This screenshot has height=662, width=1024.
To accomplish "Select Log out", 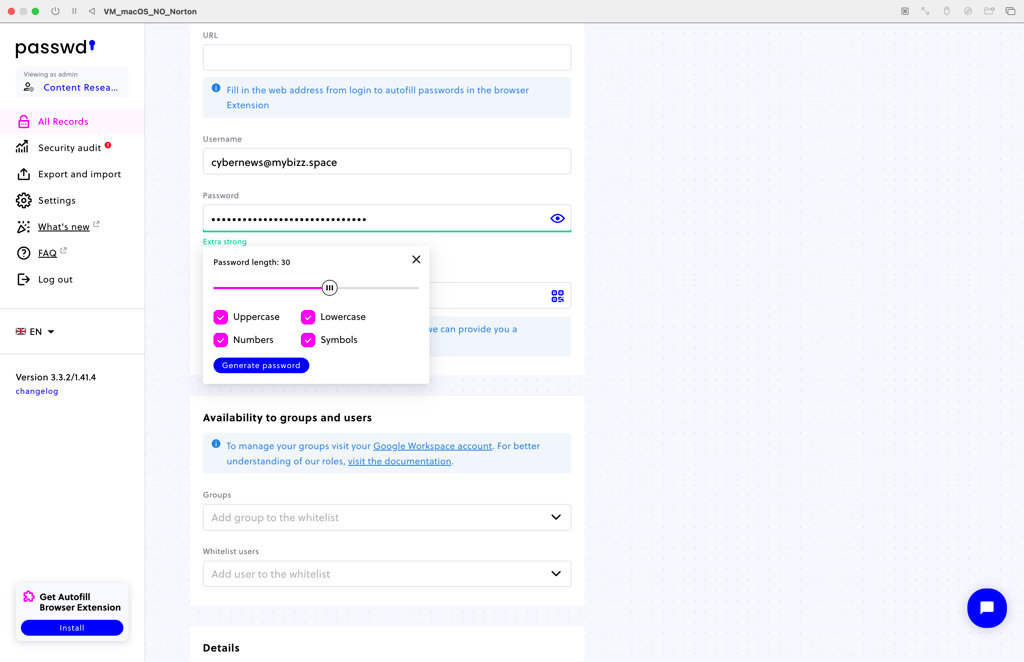I will tap(55, 279).
